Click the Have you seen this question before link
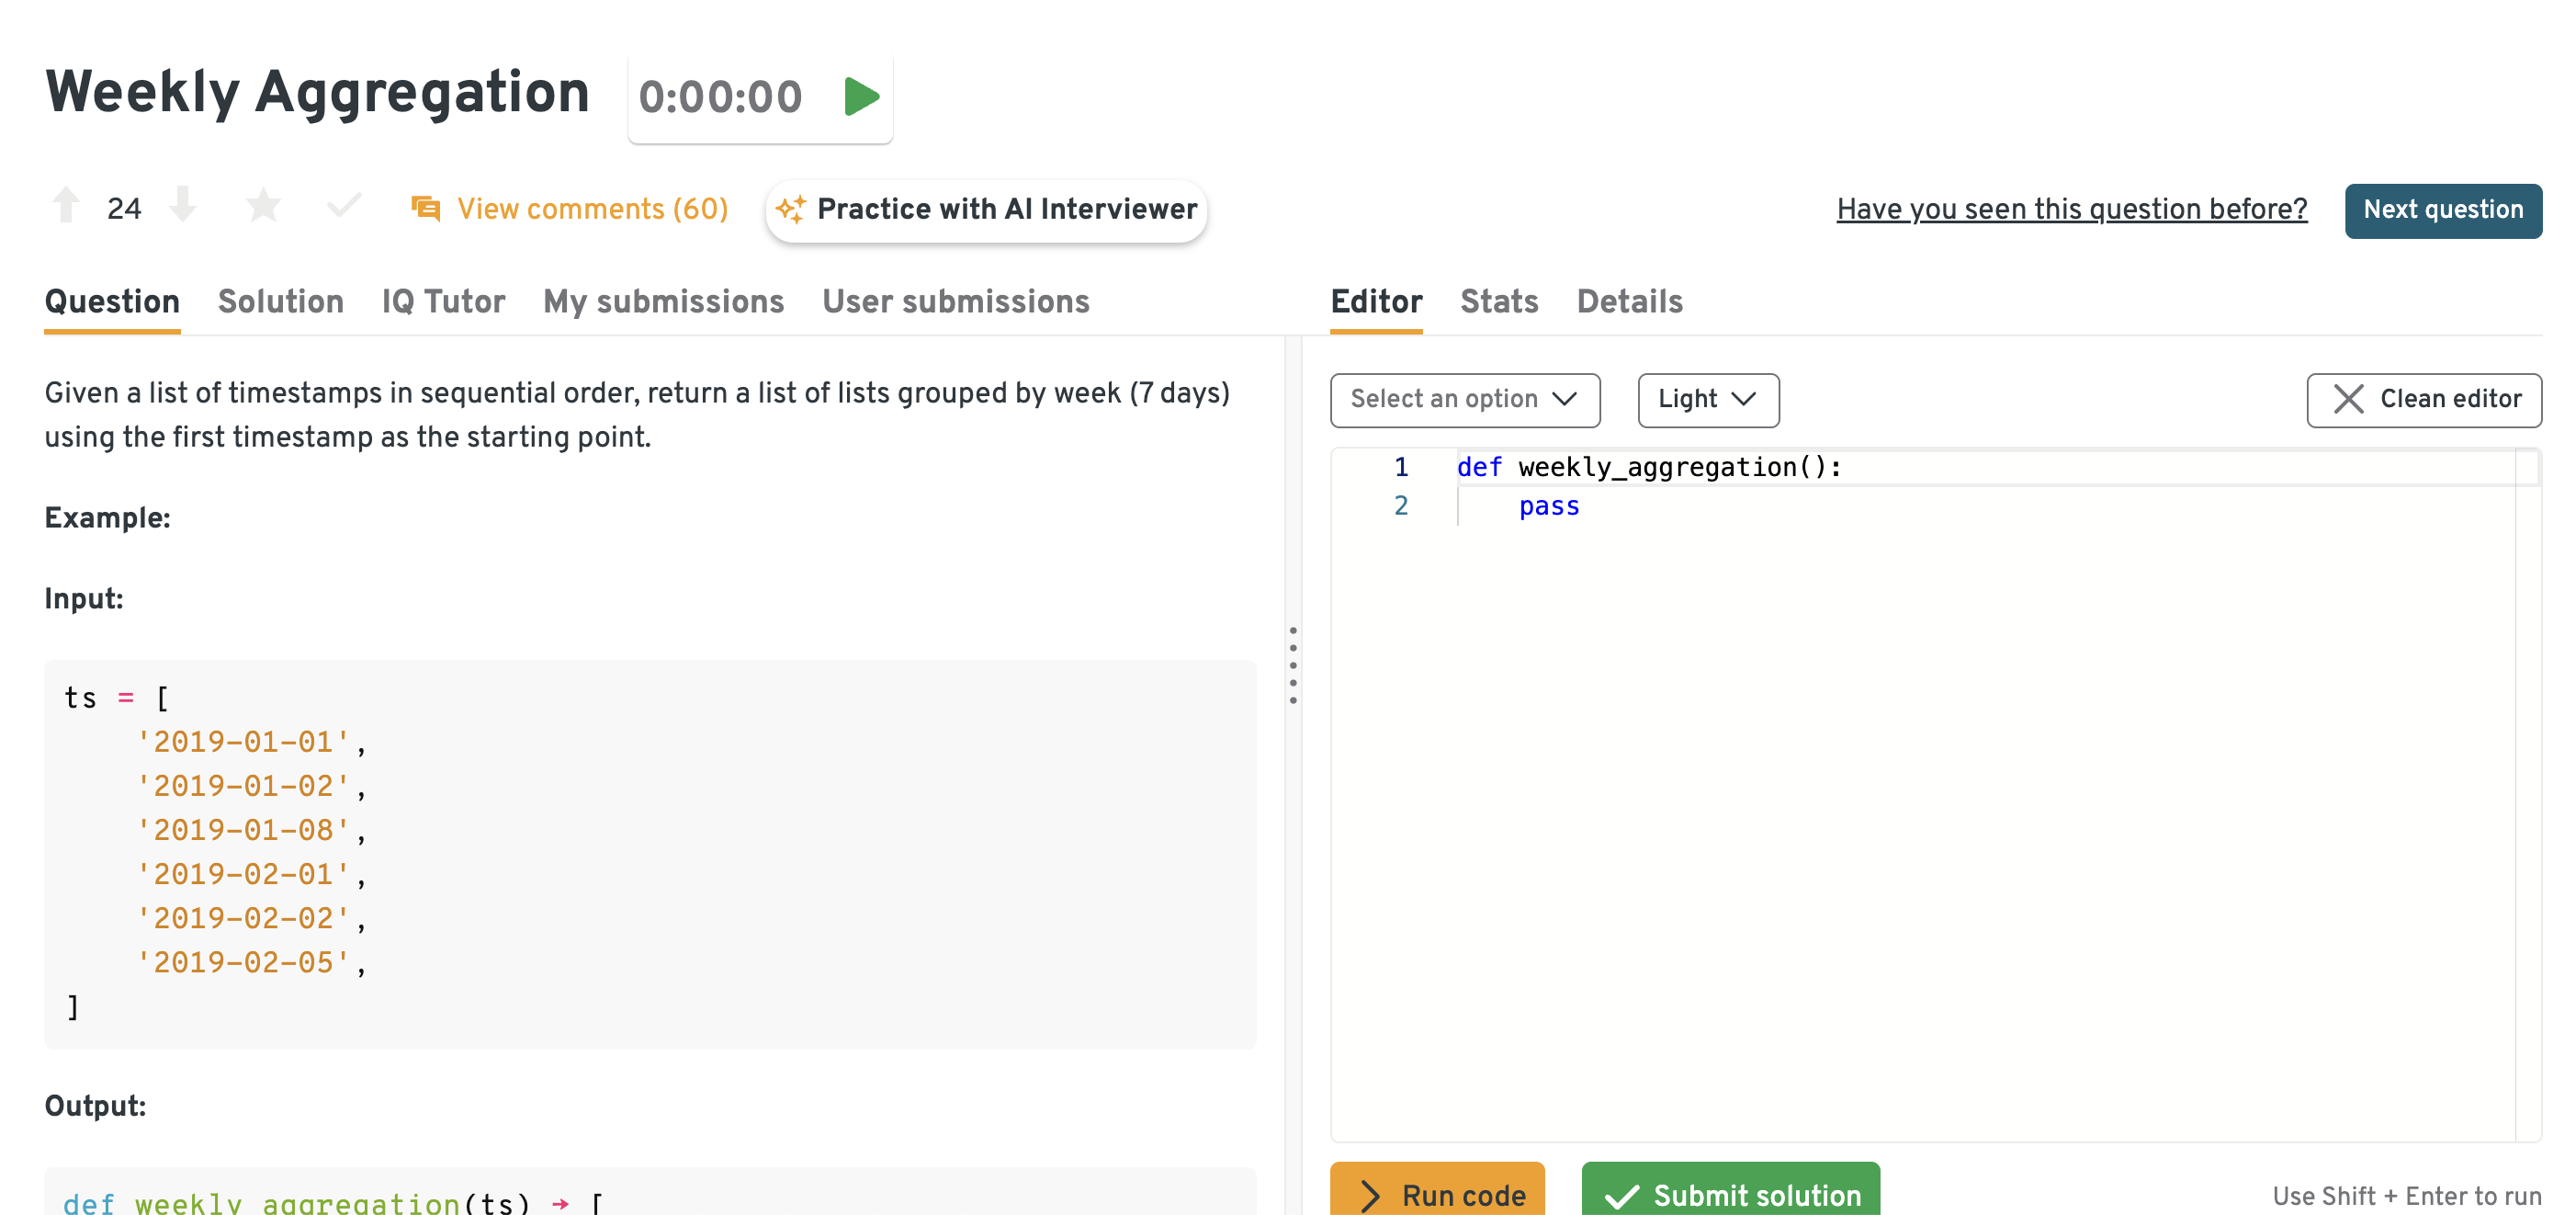2576x1215 pixels. (2071, 209)
